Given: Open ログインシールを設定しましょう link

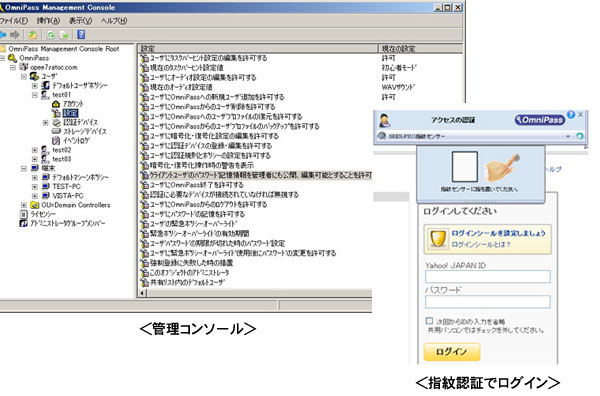Looking at the screenshot, I should (498, 233).
